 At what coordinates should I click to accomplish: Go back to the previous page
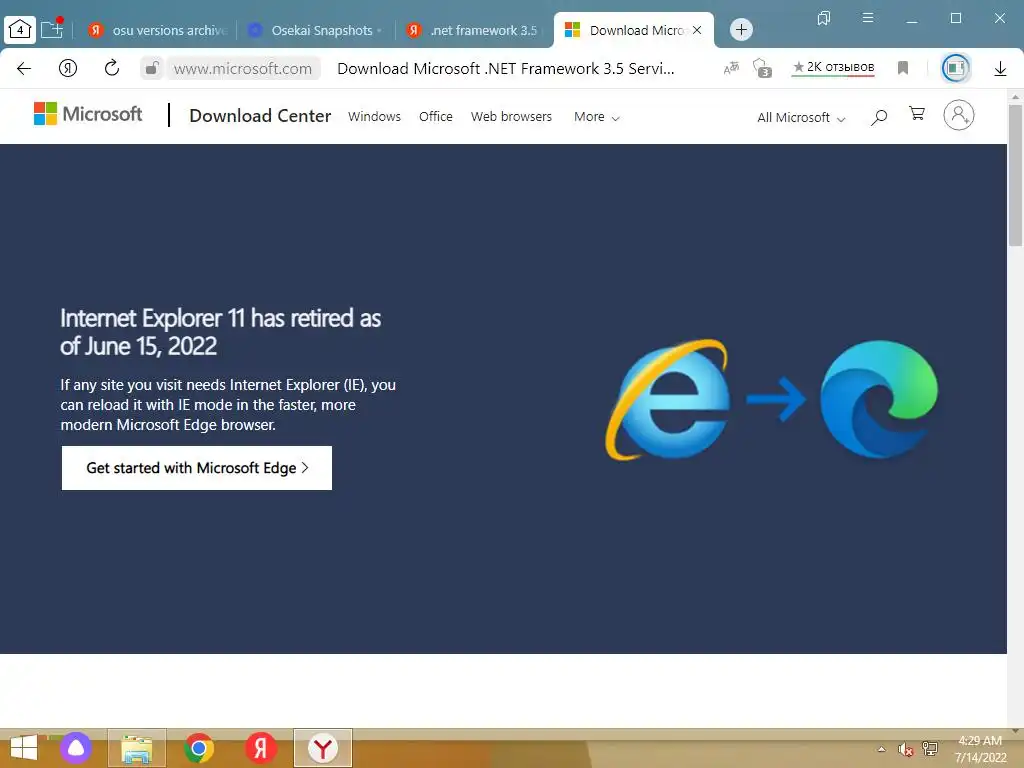point(24,68)
